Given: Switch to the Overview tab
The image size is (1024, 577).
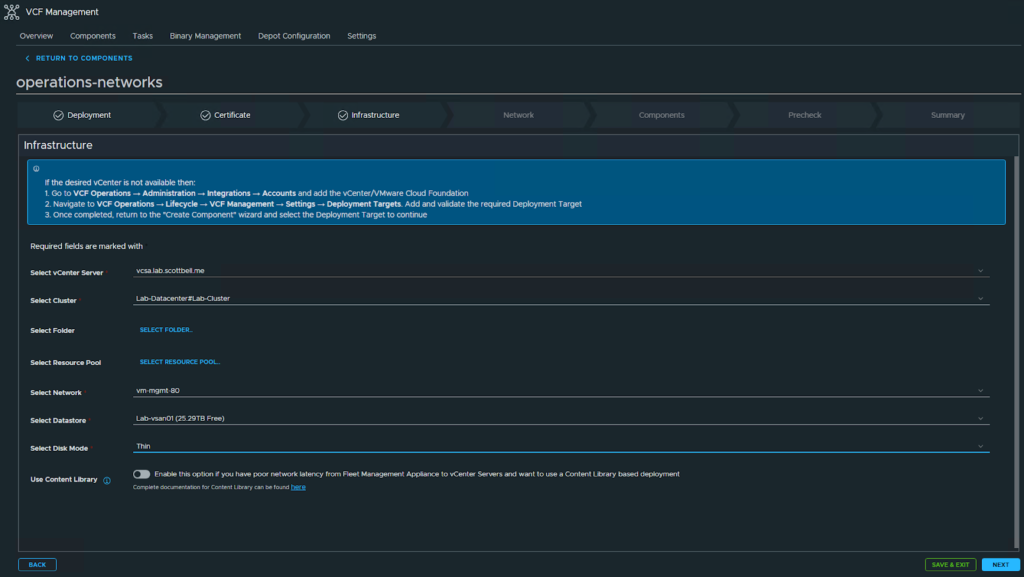Looking at the screenshot, I should (37, 36).
